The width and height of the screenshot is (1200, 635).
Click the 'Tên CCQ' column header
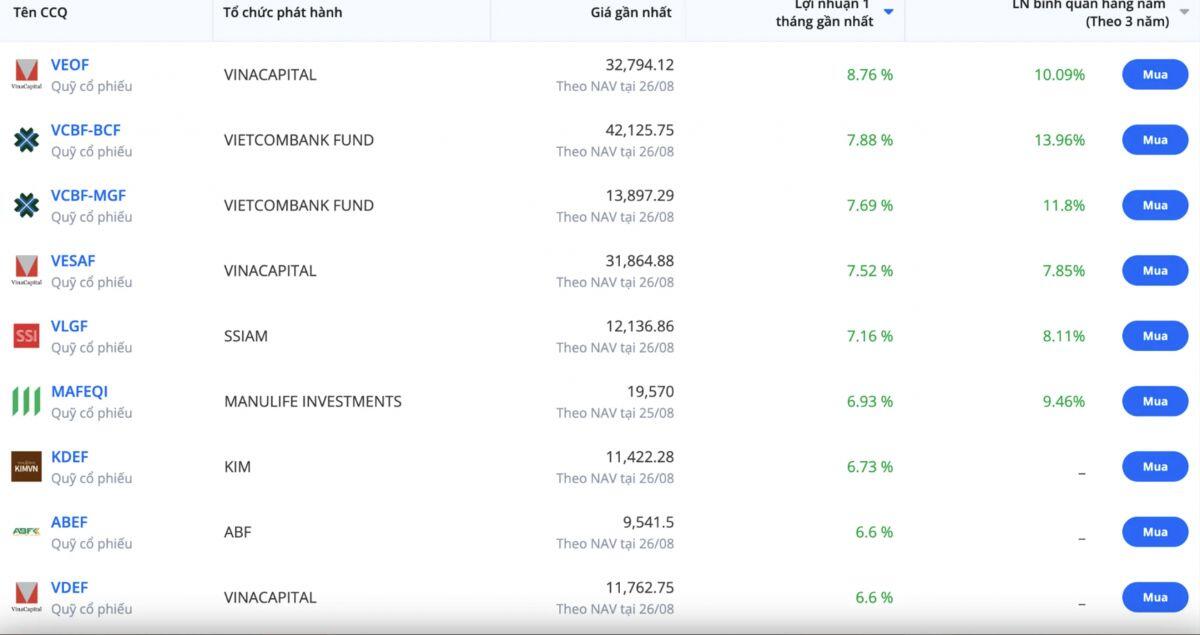[40, 12]
